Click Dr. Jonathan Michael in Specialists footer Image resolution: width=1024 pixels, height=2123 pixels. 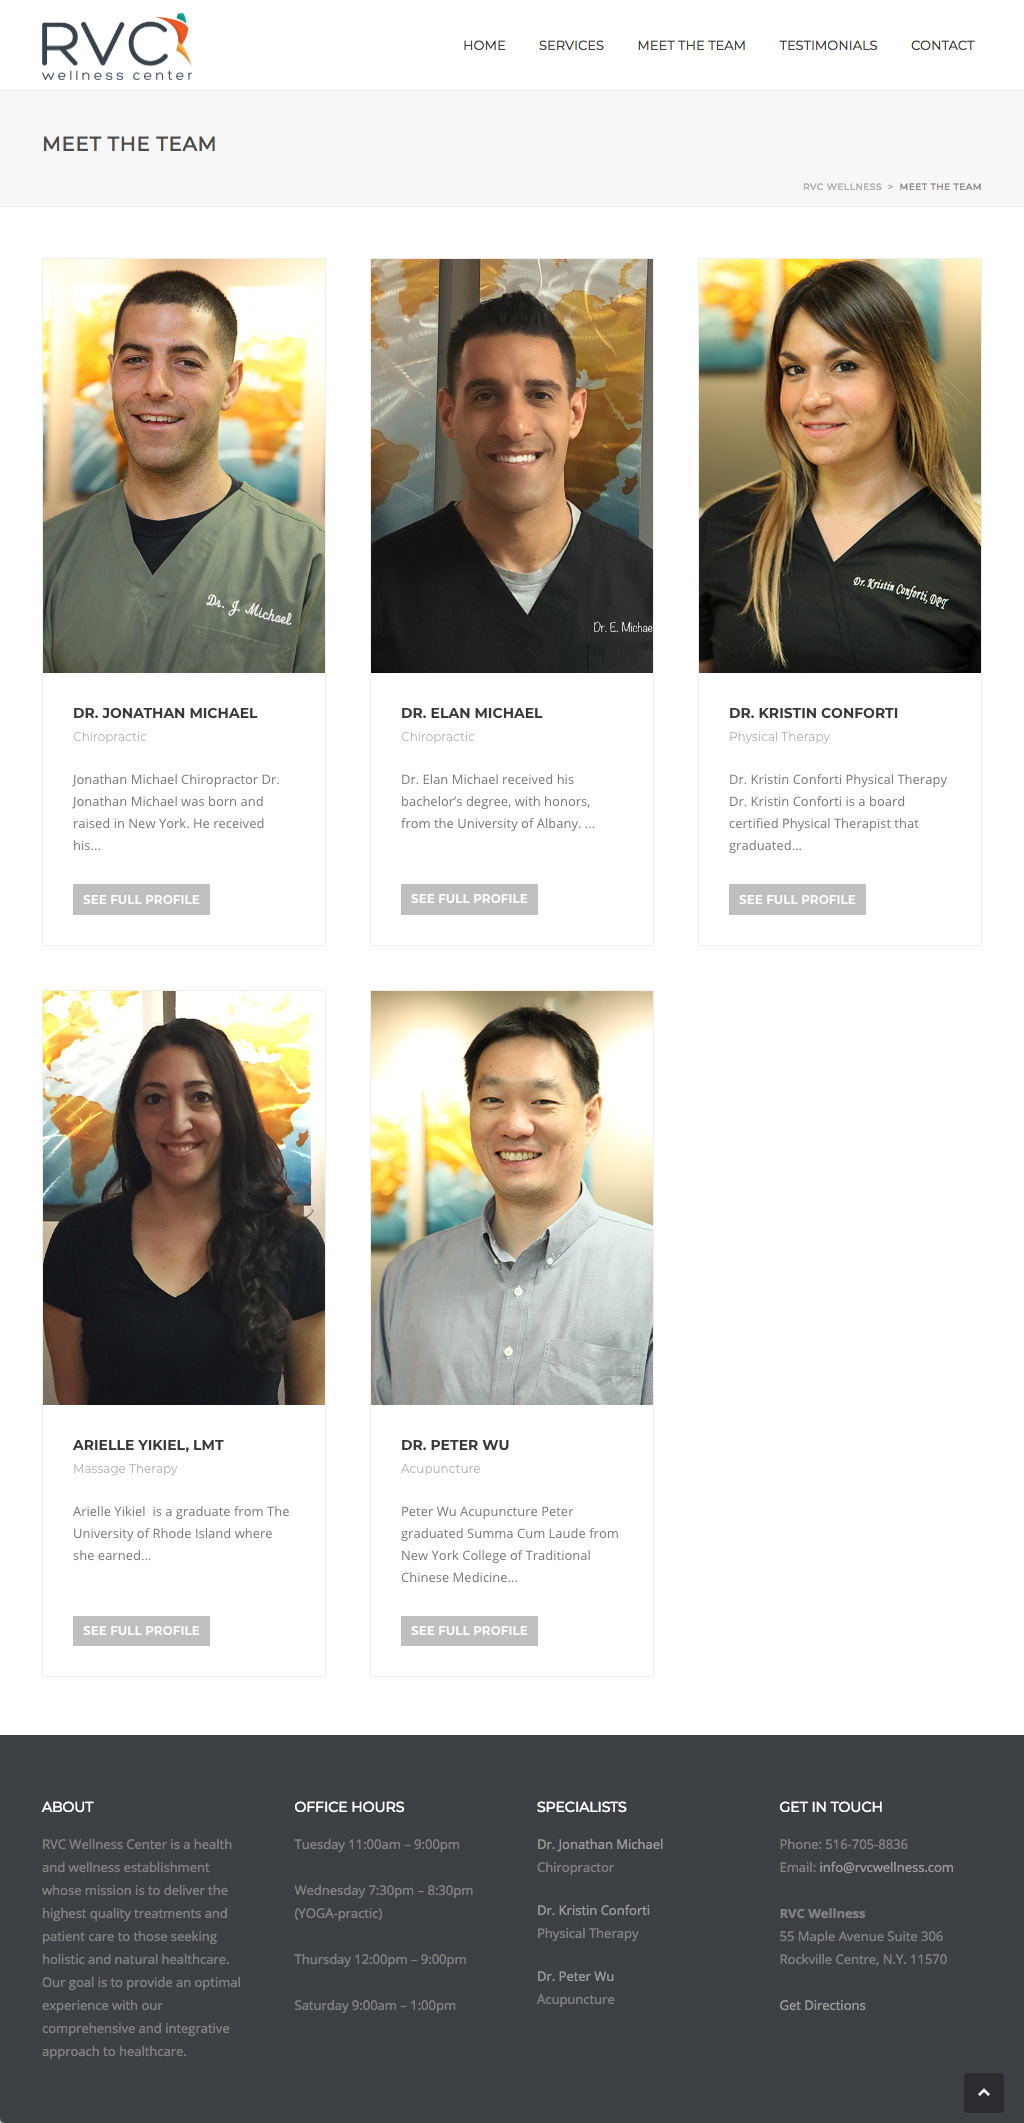coord(600,1844)
